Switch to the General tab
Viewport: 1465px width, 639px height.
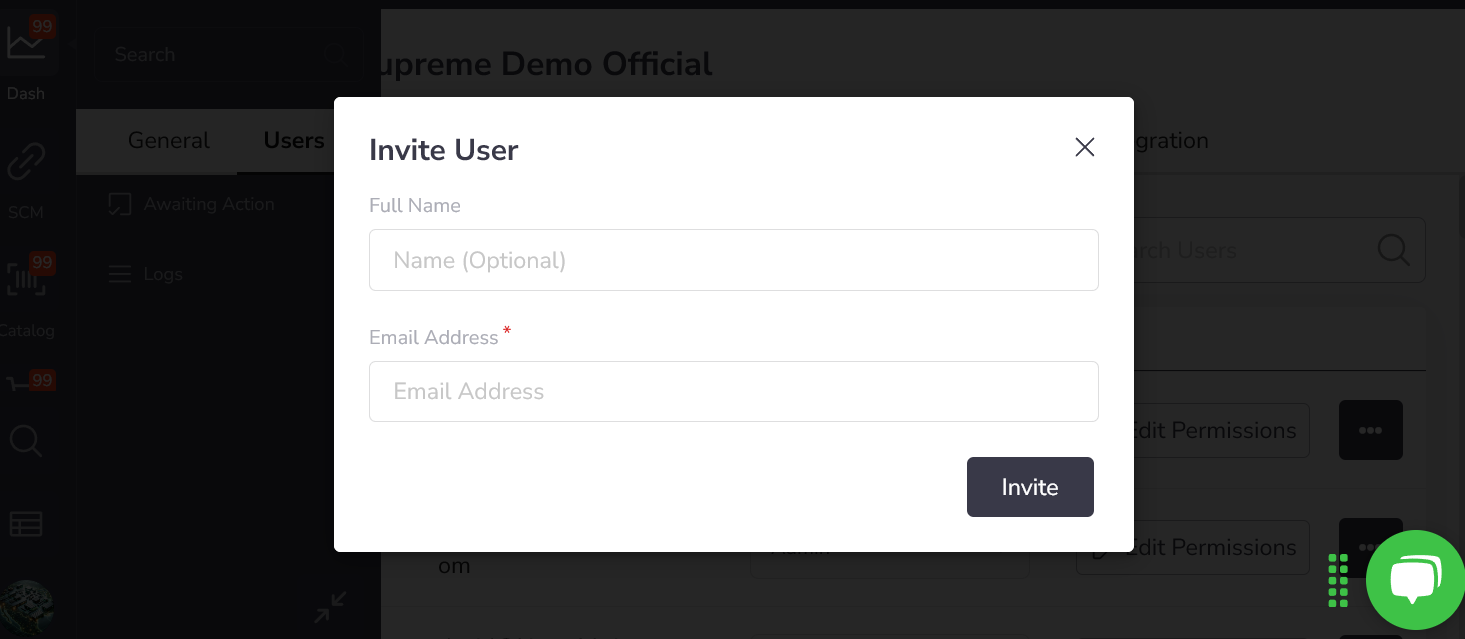pyautogui.click(x=169, y=141)
